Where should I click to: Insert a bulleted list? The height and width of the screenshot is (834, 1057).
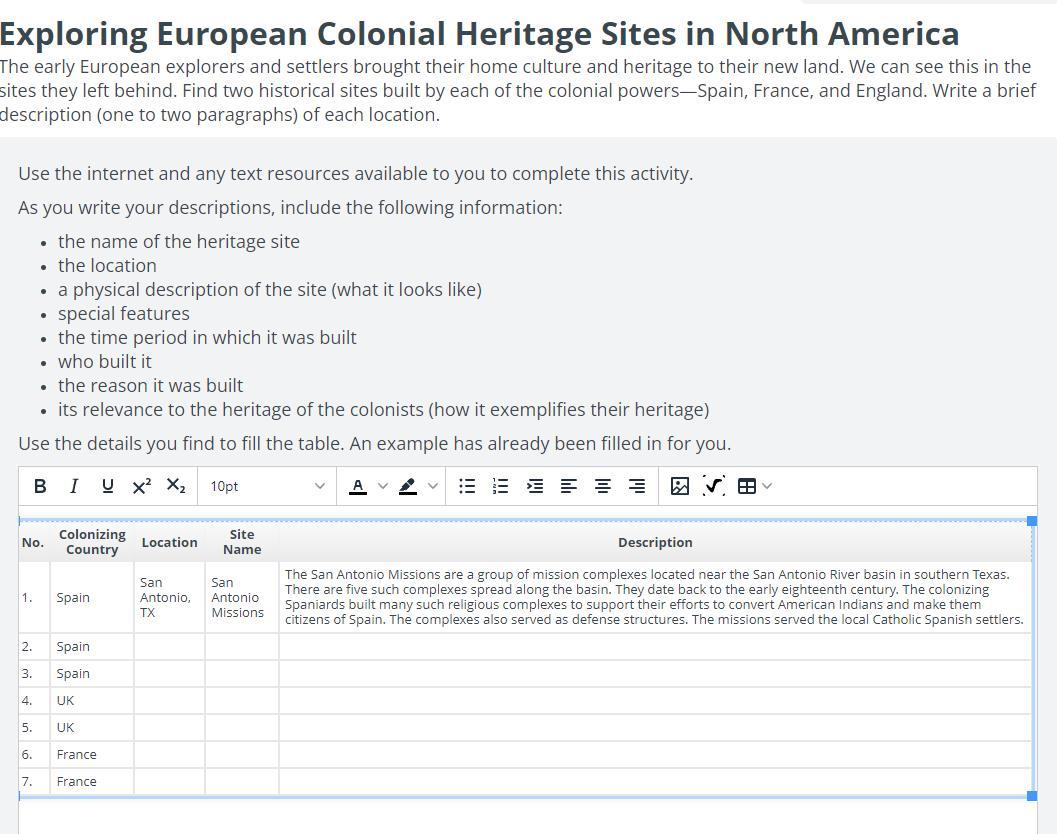467,486
